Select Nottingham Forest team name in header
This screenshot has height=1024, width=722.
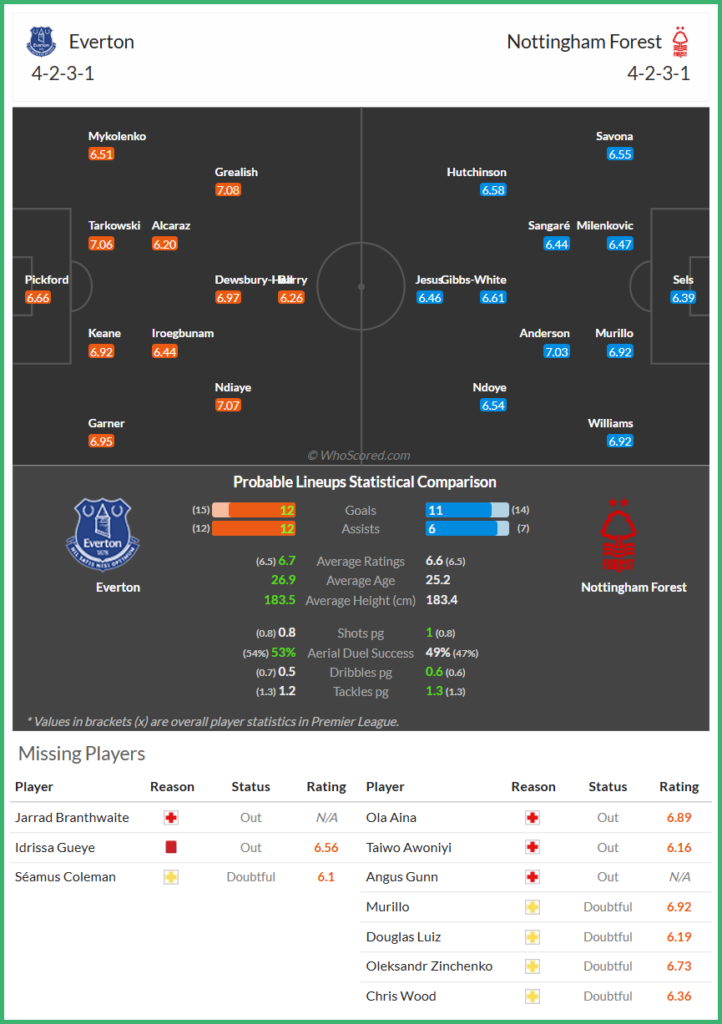[x=584, y=42]
